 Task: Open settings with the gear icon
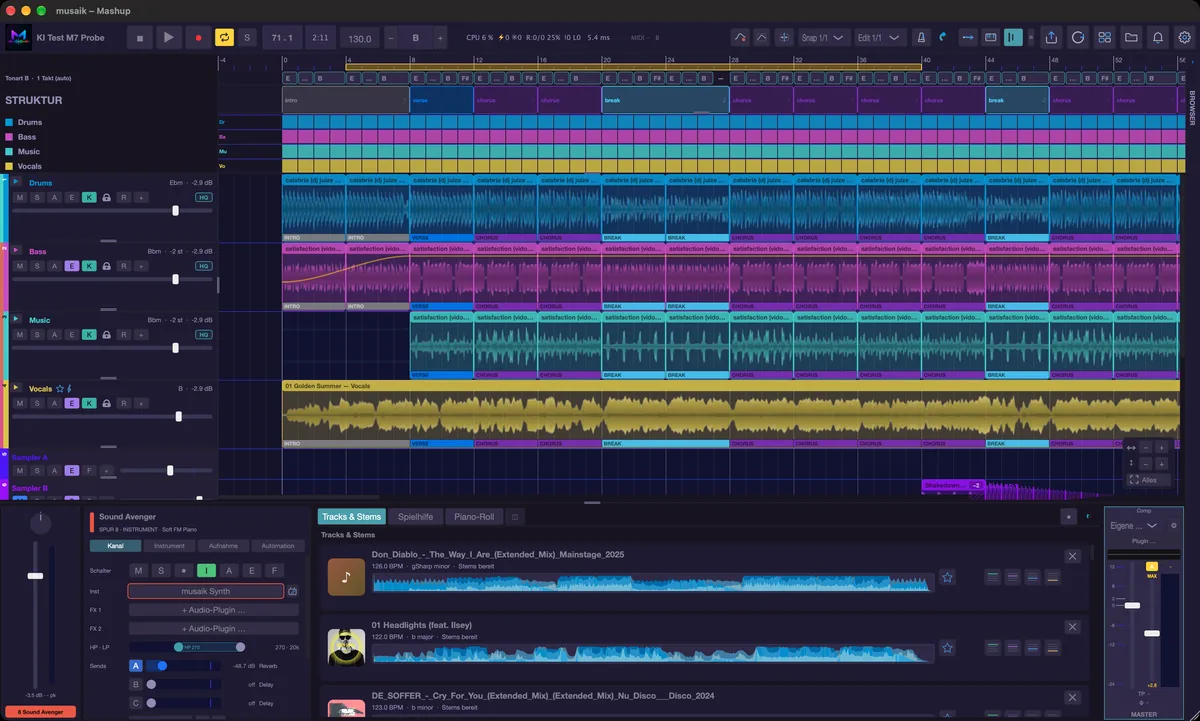pyautogui.click(x=1185, y=38)
